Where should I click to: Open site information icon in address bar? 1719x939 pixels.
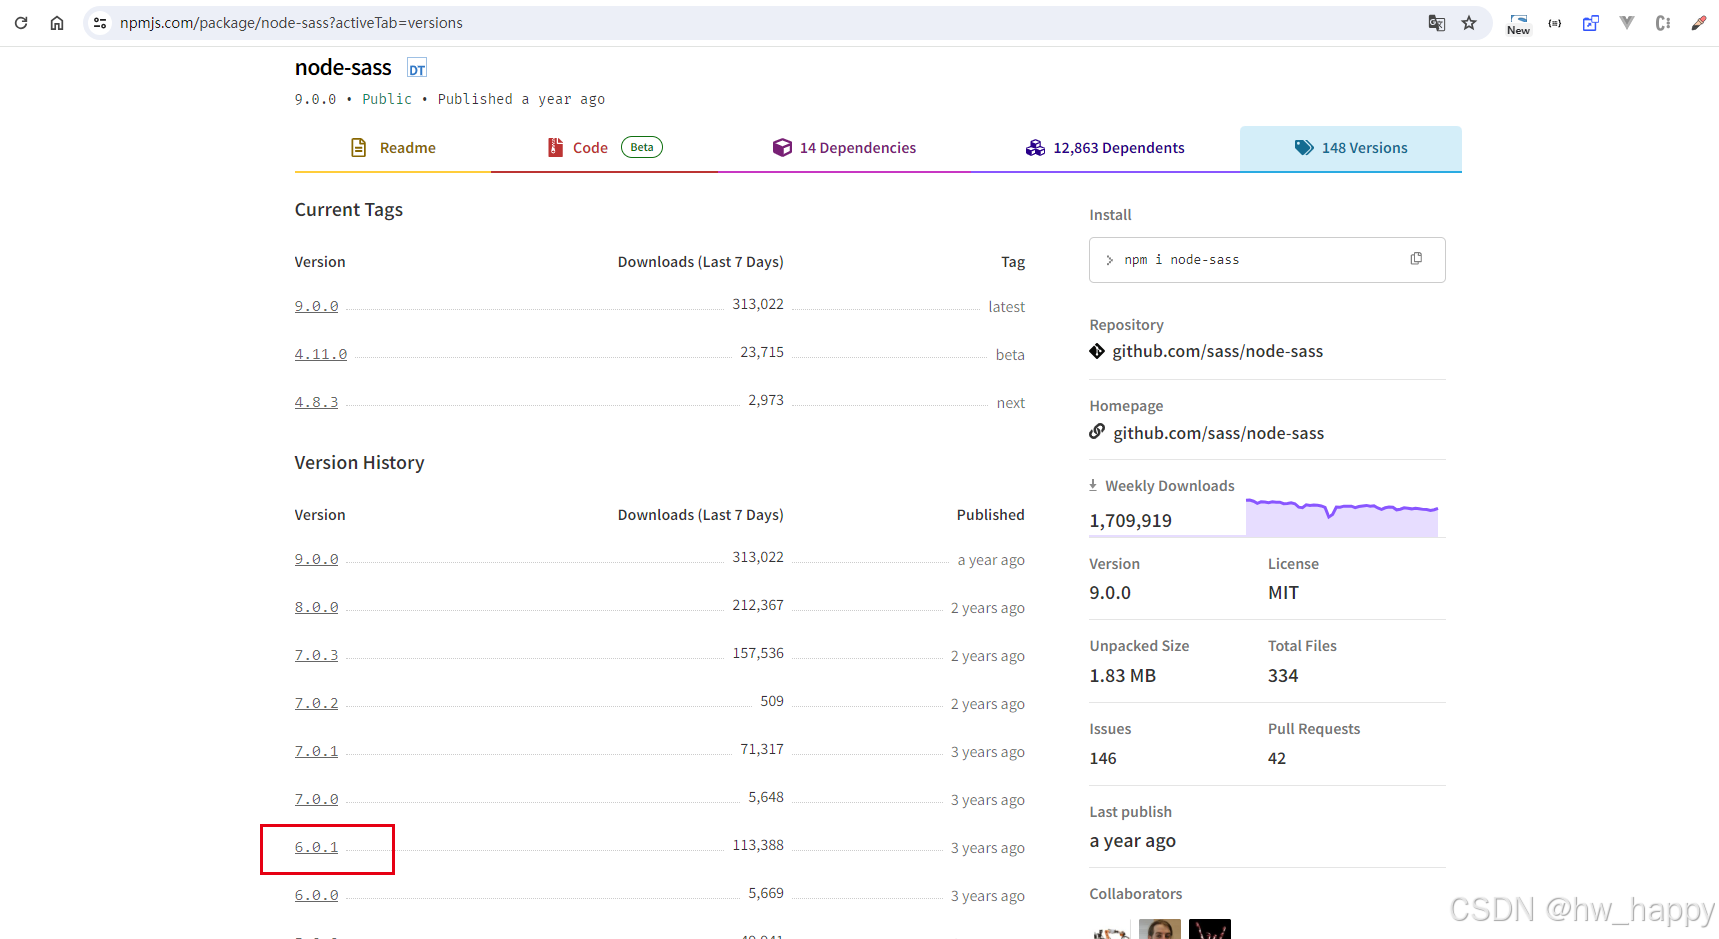click(x=100, y=23)
